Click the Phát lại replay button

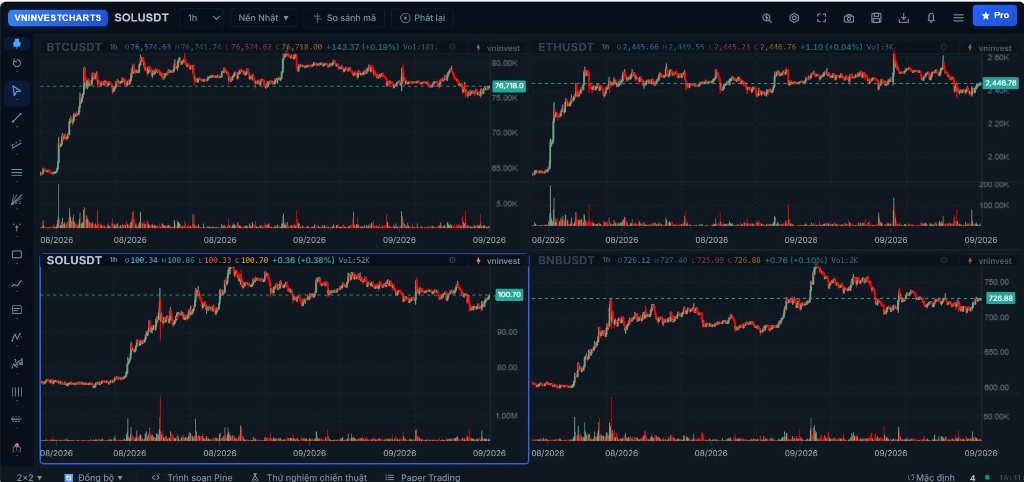423,18
